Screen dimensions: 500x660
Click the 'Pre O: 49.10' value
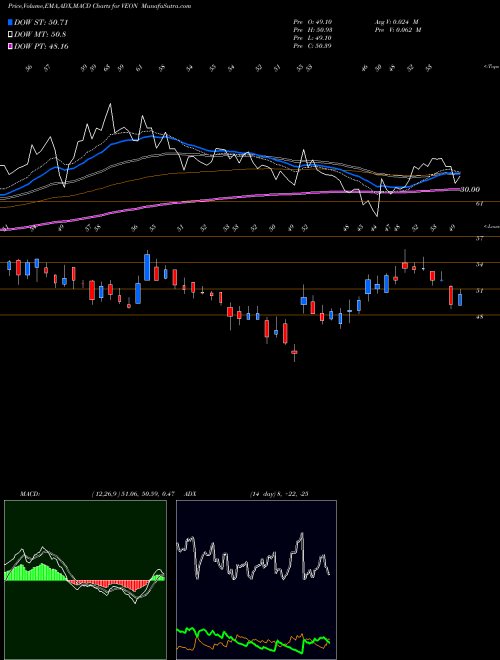(312, 21)
